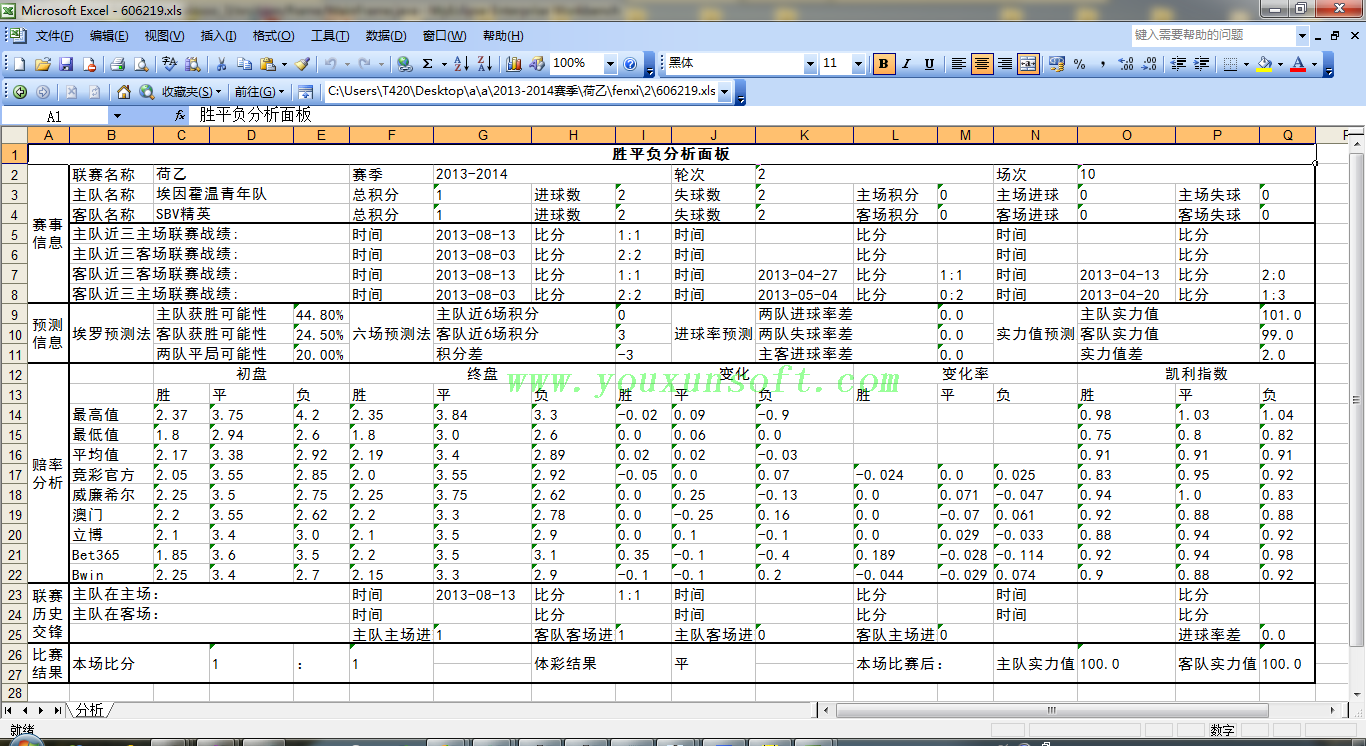Toggle Center alignment

[x=982, y=64]
